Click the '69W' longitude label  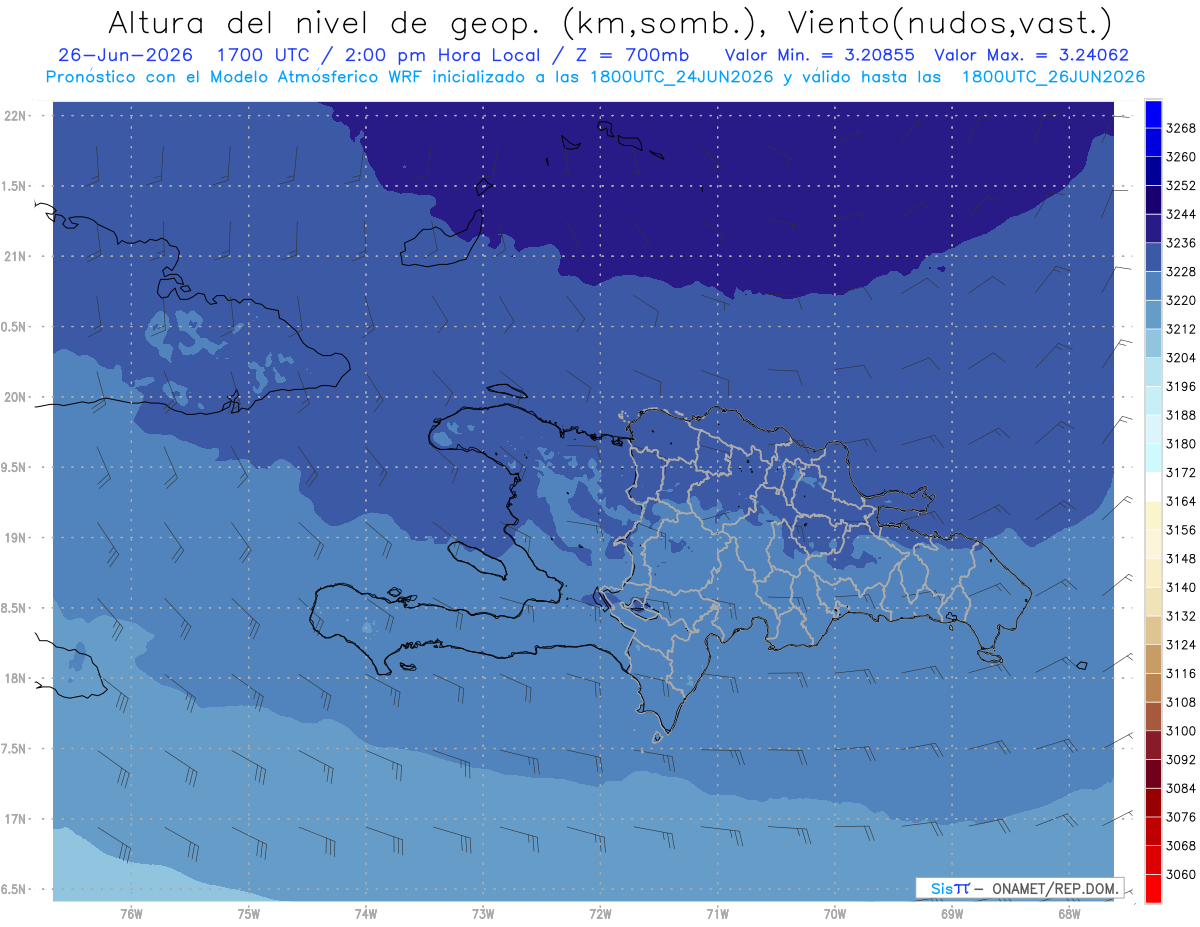click(952, 914)
